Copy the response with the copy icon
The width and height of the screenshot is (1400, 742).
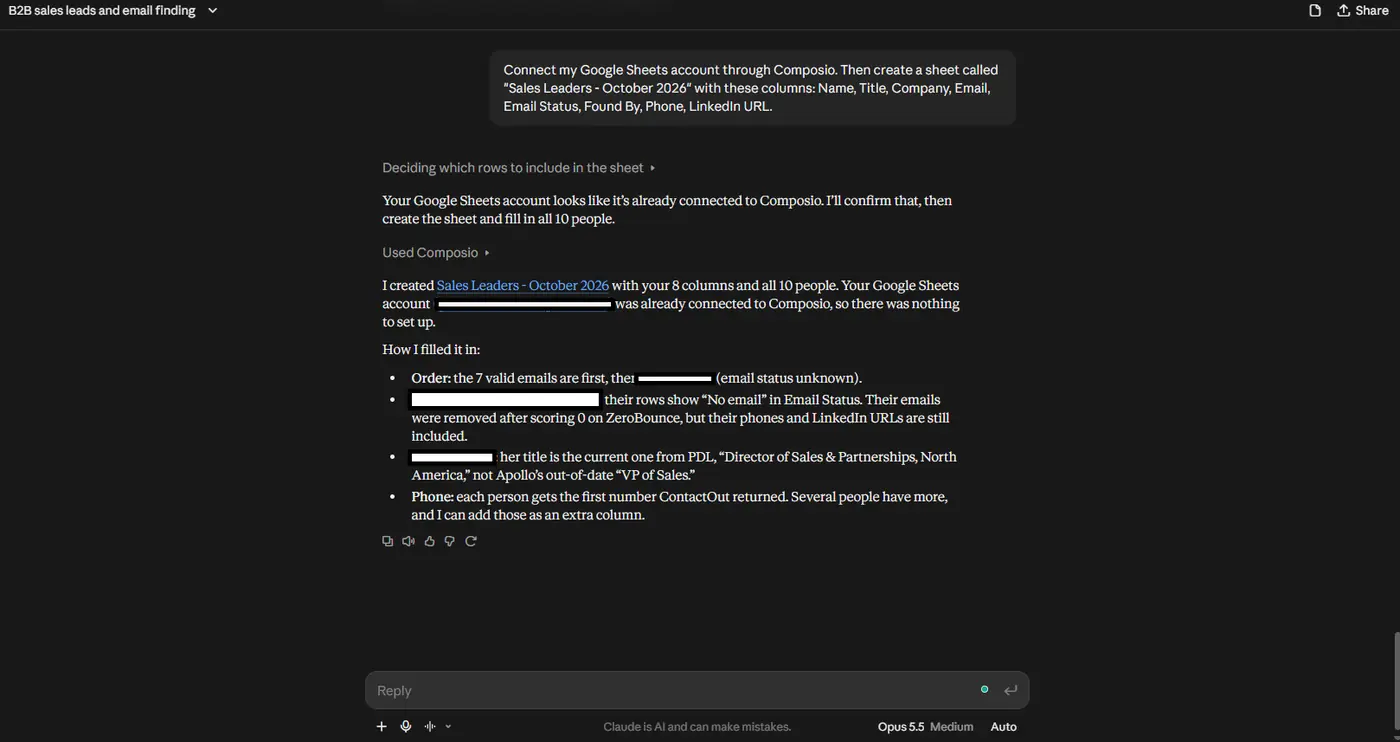[x=388, y=541]
